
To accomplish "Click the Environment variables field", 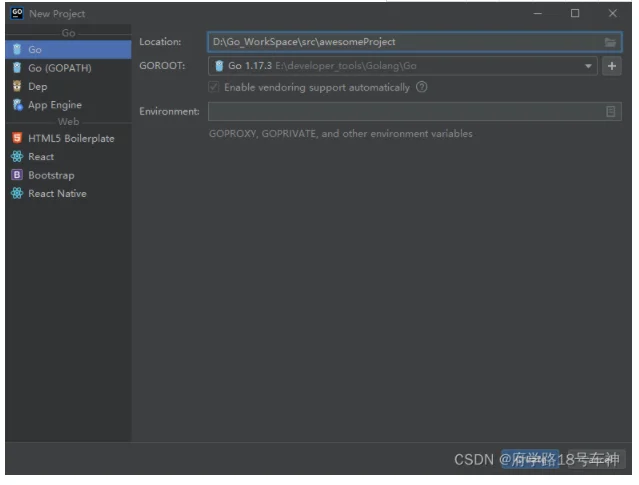I will coord(415,111).
